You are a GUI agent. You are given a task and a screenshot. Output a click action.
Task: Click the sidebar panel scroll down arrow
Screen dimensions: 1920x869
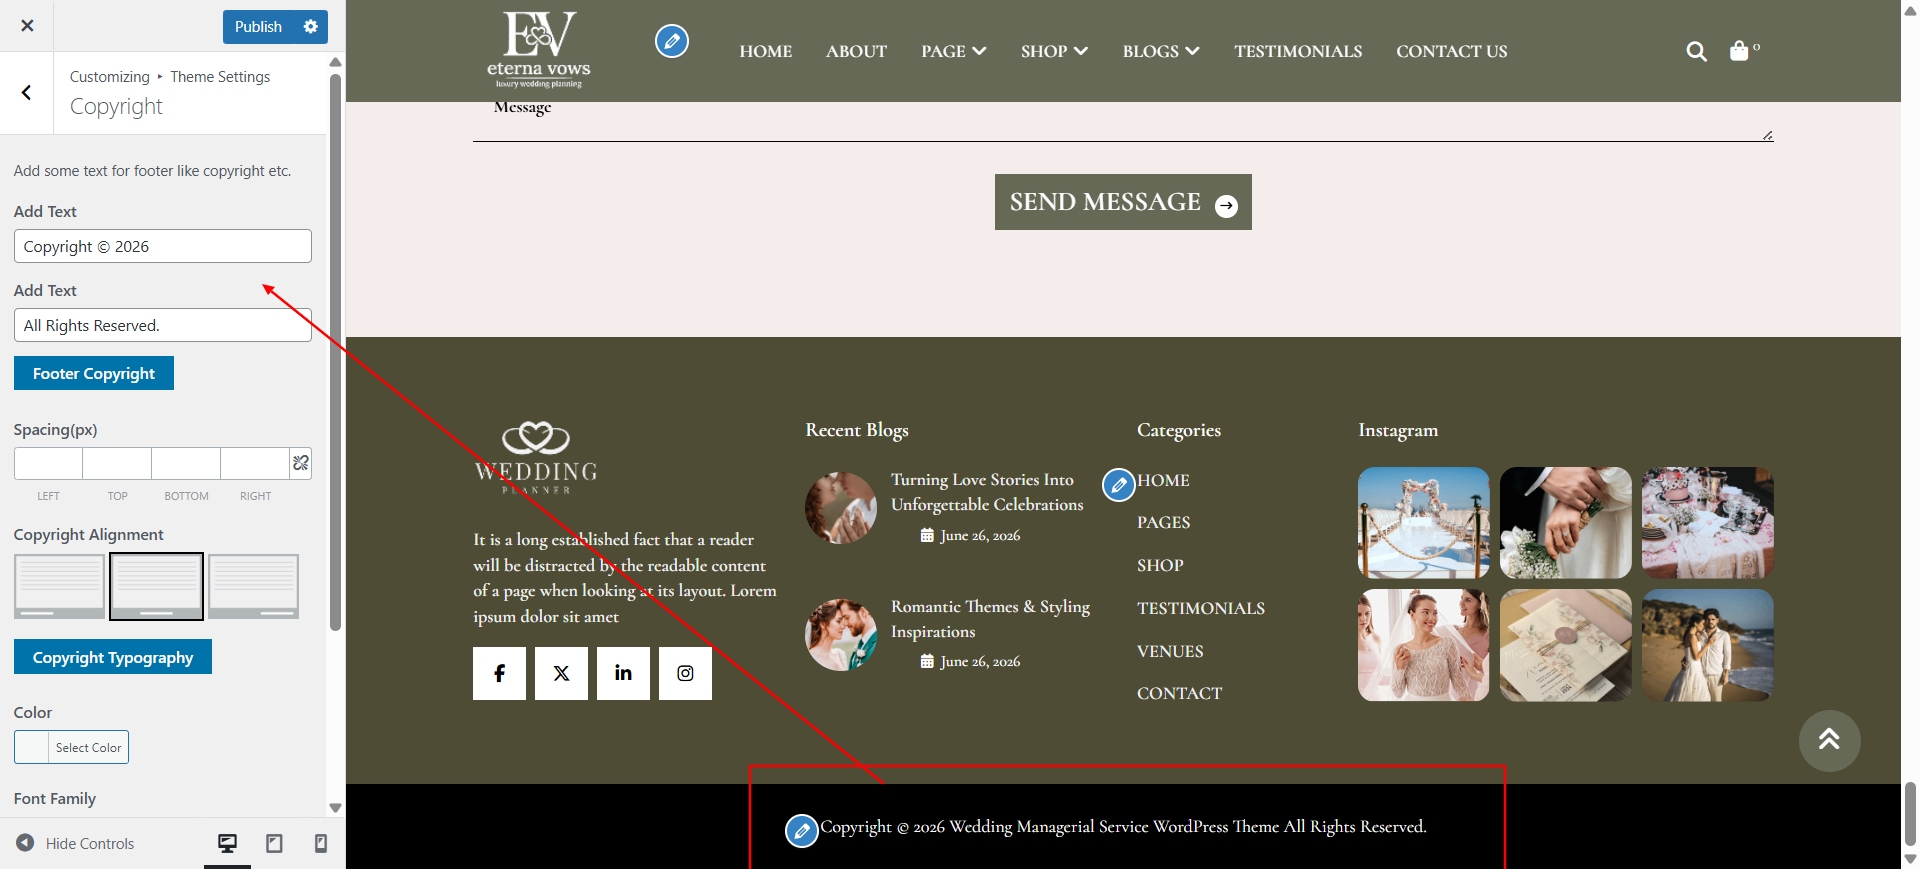(x=335, y=808)
